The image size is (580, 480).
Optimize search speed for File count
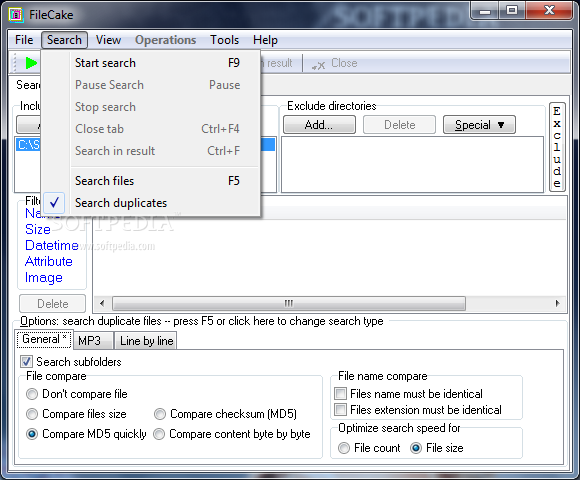tap(344, 448)
